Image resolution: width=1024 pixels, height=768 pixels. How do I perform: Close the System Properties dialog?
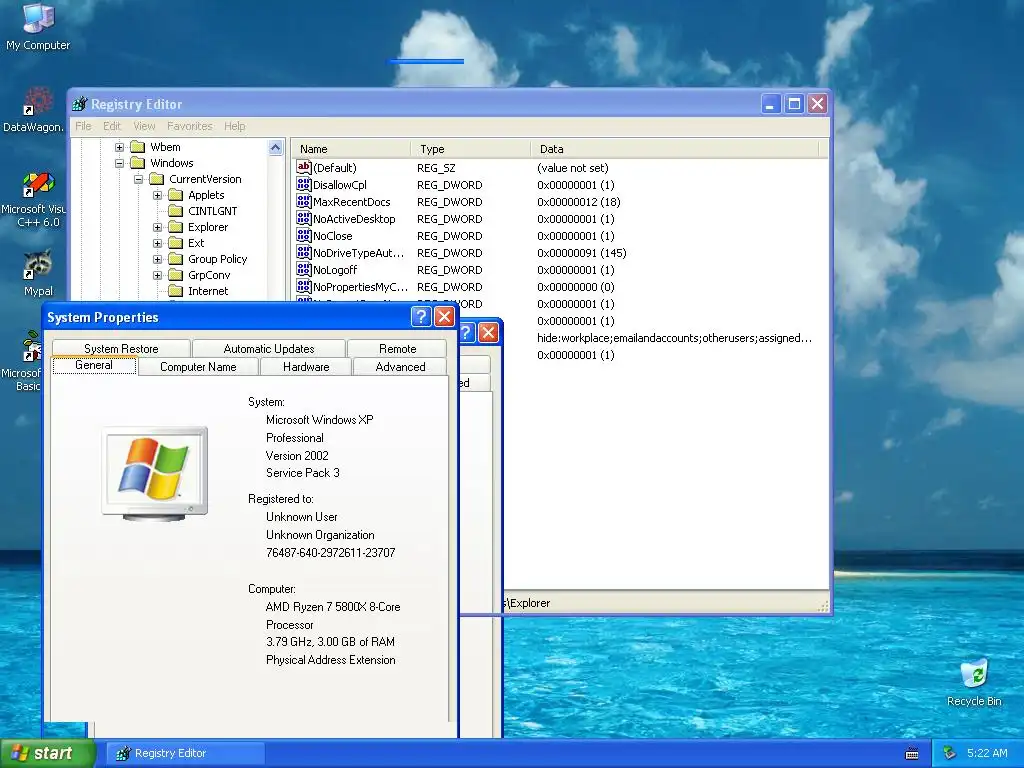click(444, 317)
